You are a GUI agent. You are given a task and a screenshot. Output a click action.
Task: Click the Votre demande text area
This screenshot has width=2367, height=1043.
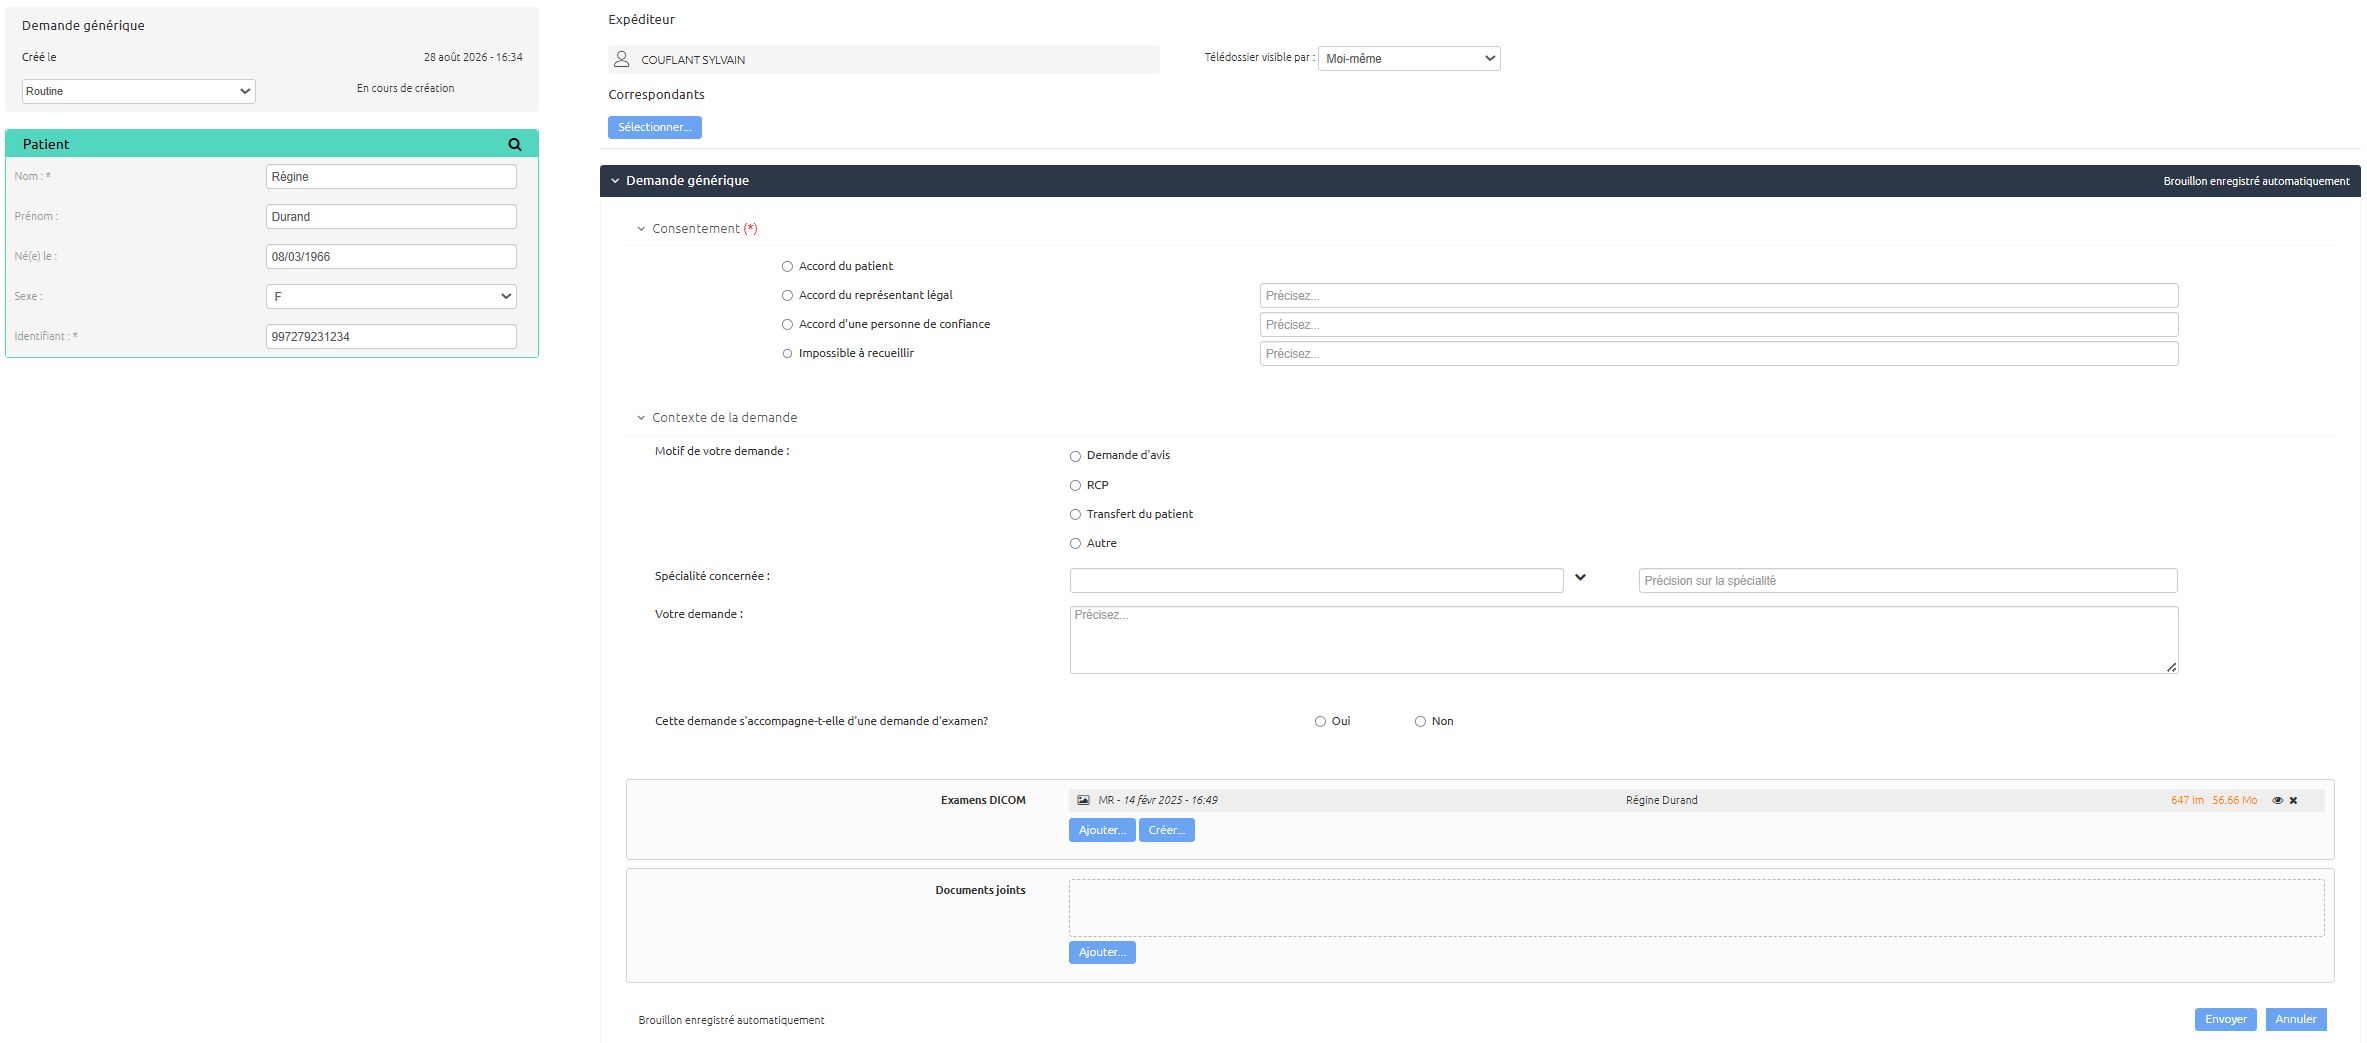pos(1624,640)
